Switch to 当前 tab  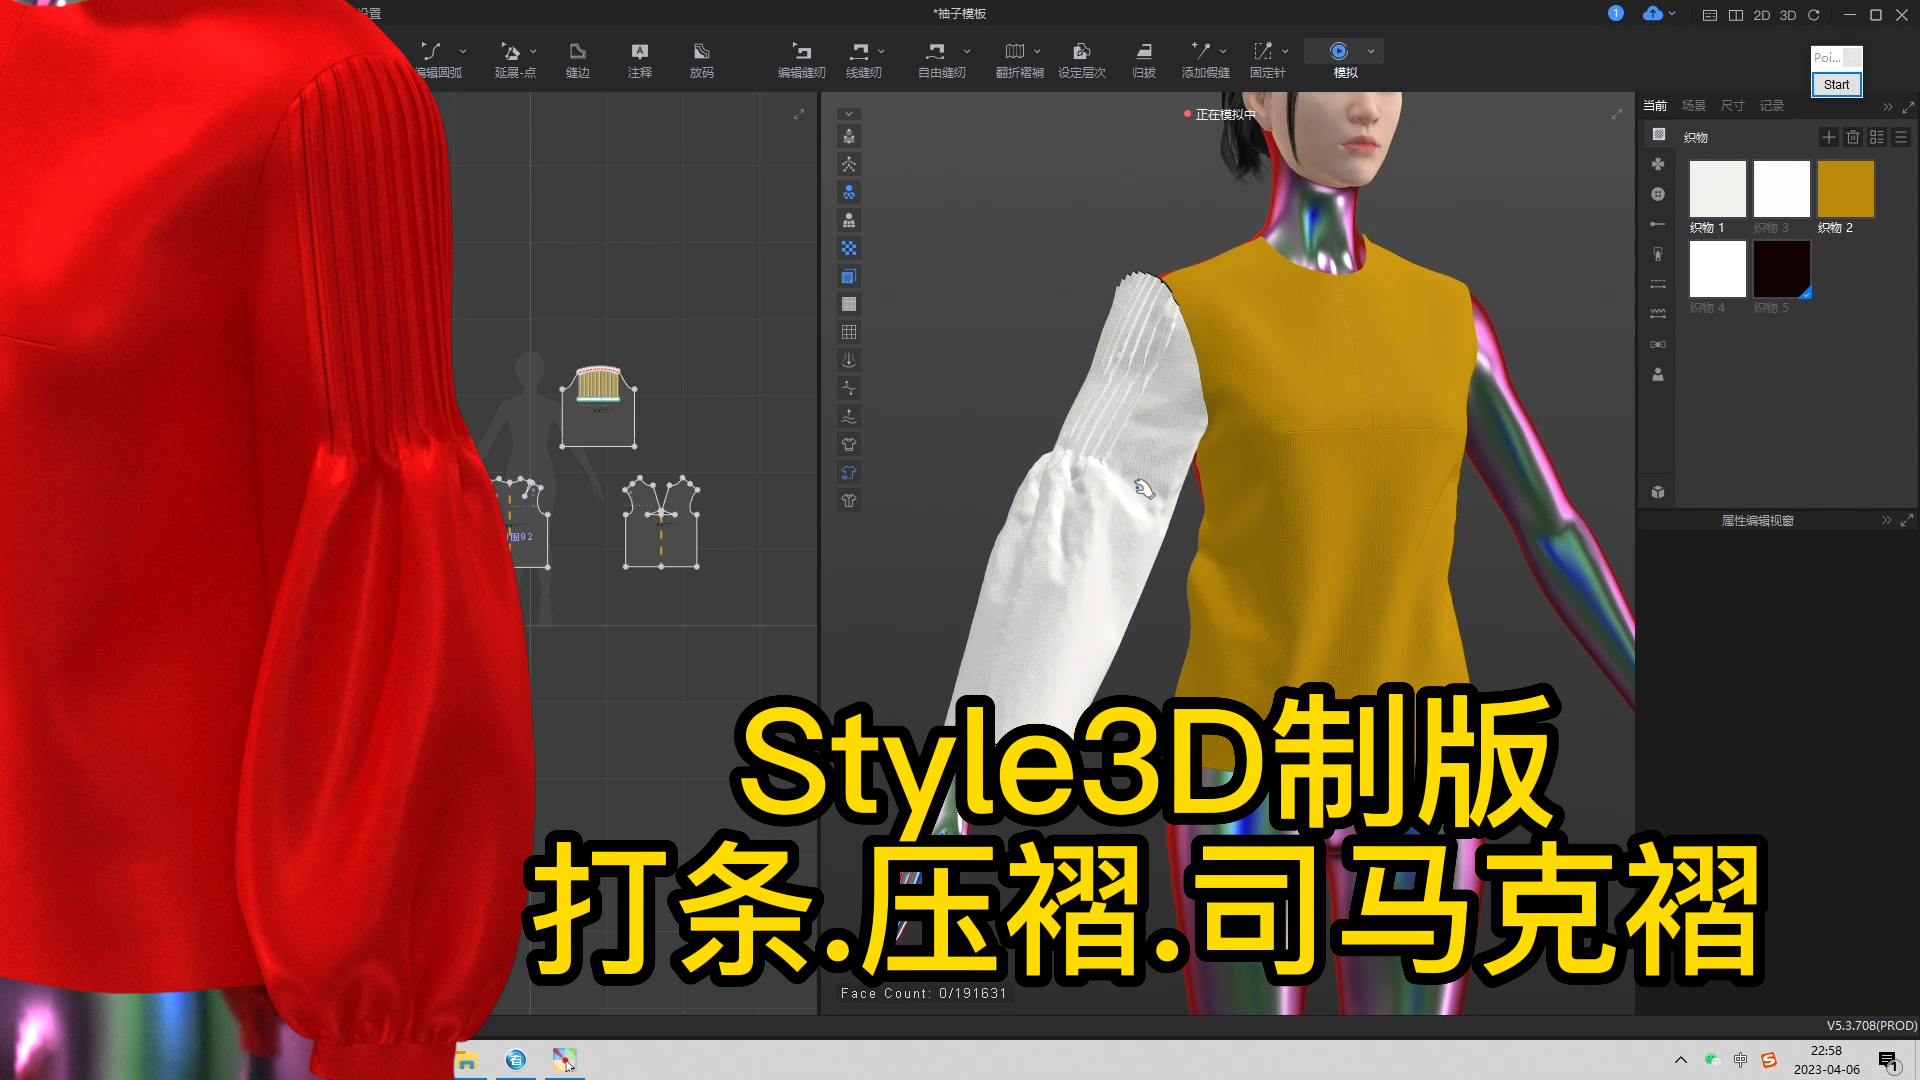pos(1655,106)
